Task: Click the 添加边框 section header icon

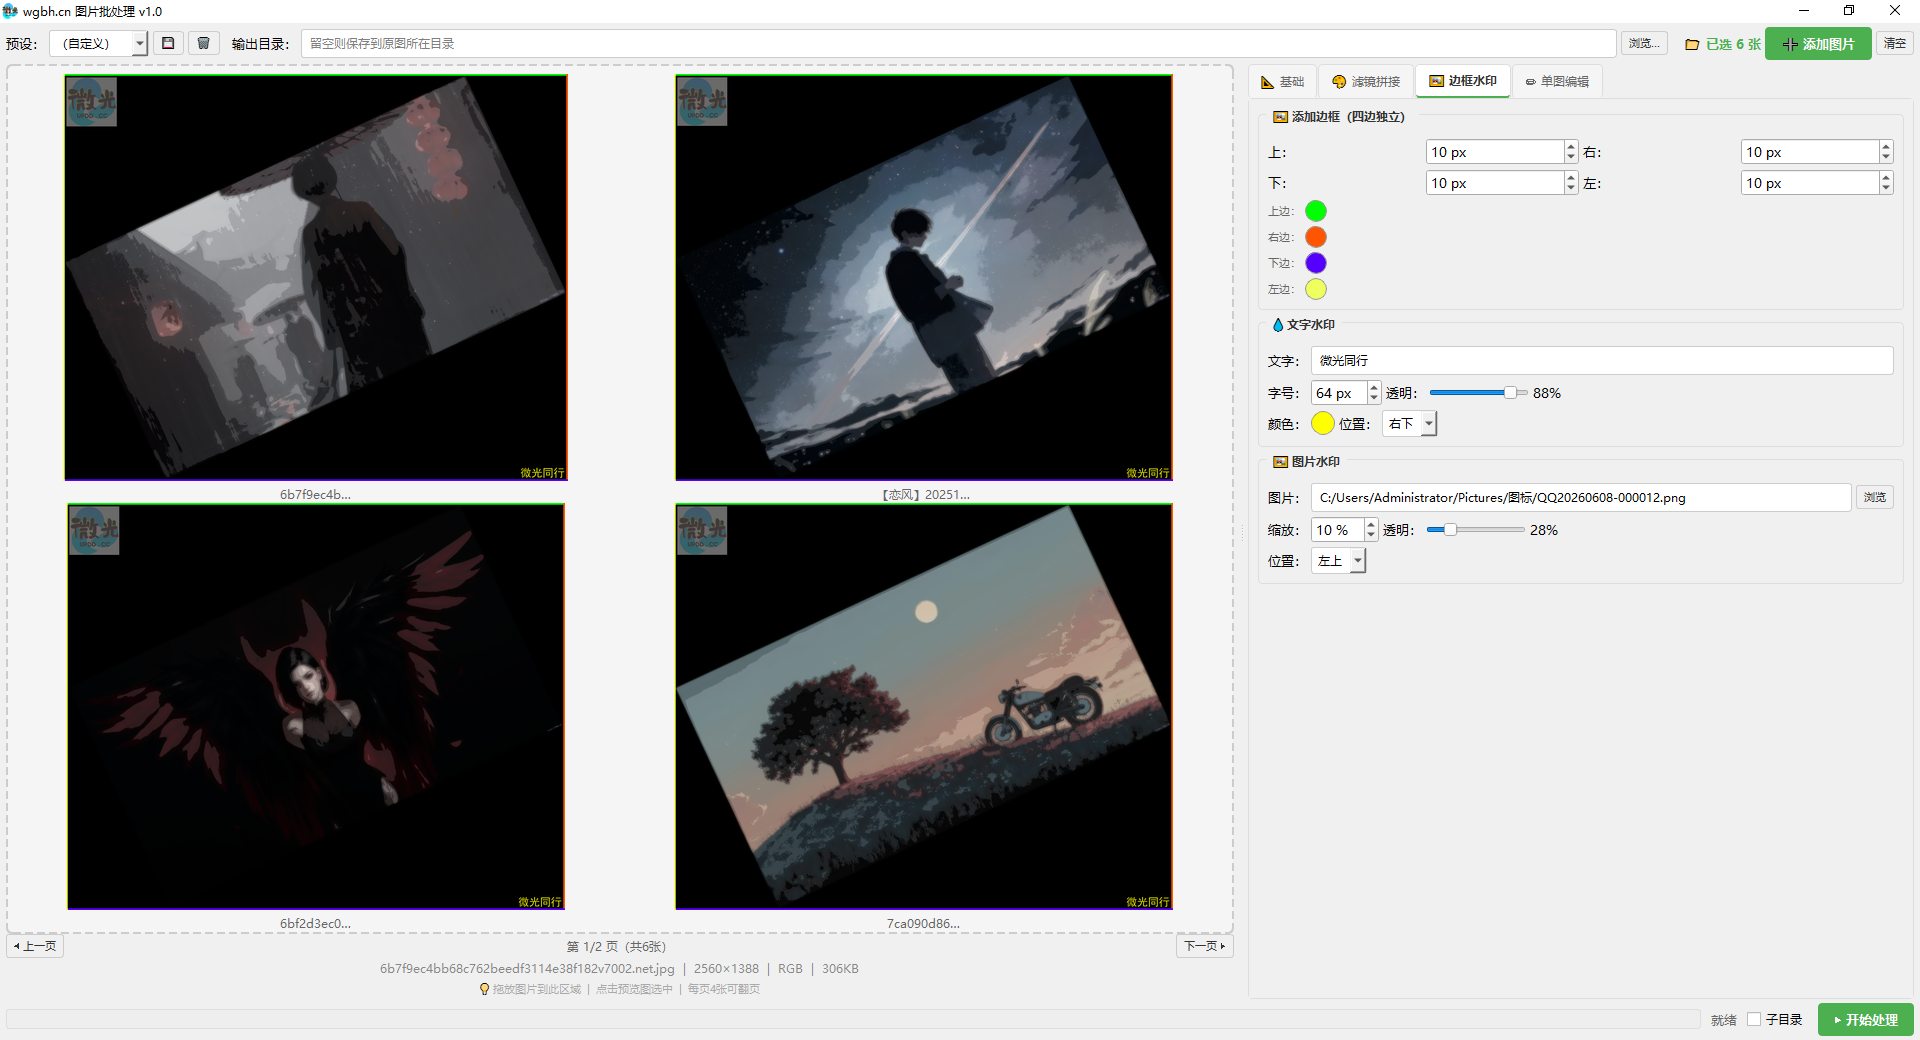Action: point(1279,117)
